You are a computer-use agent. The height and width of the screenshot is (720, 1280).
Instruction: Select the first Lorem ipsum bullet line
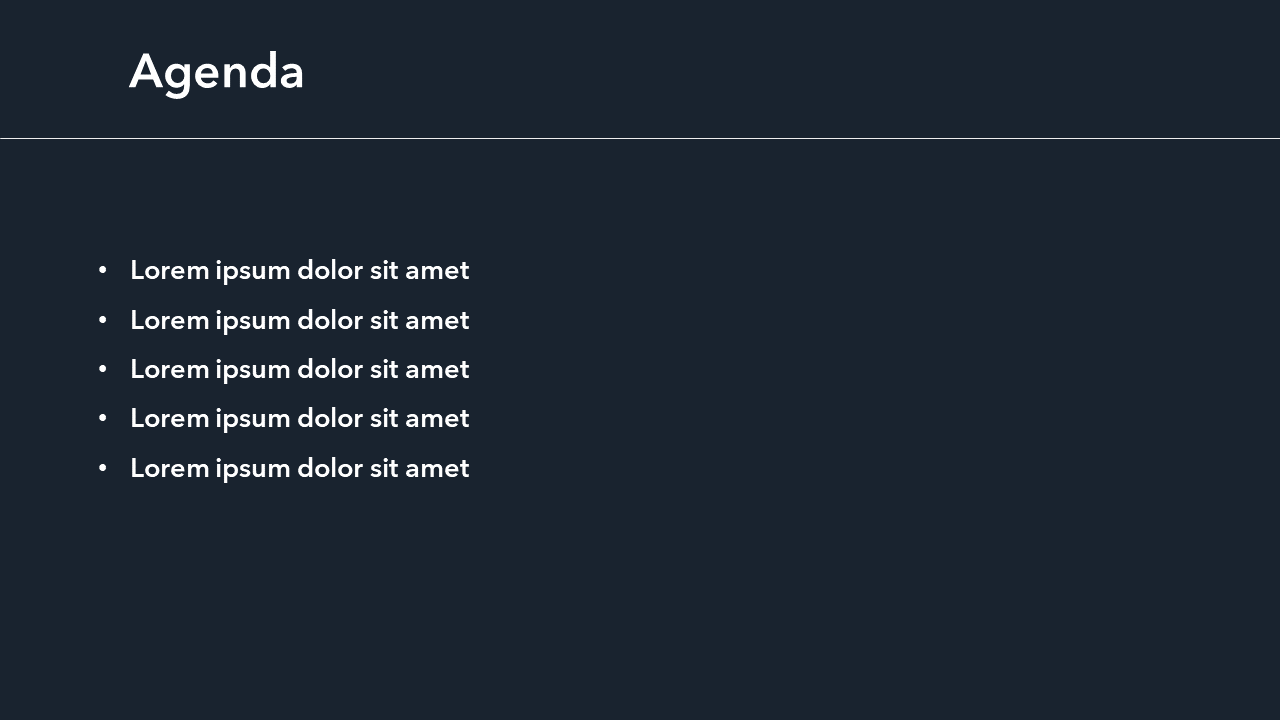[x=299, y=270]
